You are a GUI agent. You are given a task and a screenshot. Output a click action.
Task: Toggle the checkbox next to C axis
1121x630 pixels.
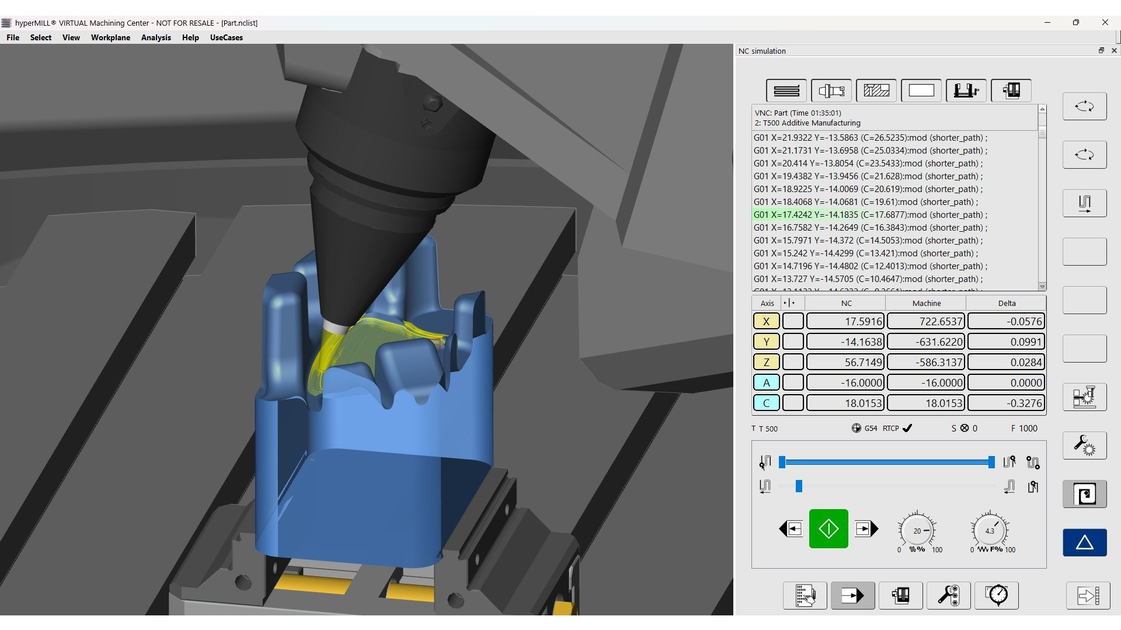click(x=793, y=403)
